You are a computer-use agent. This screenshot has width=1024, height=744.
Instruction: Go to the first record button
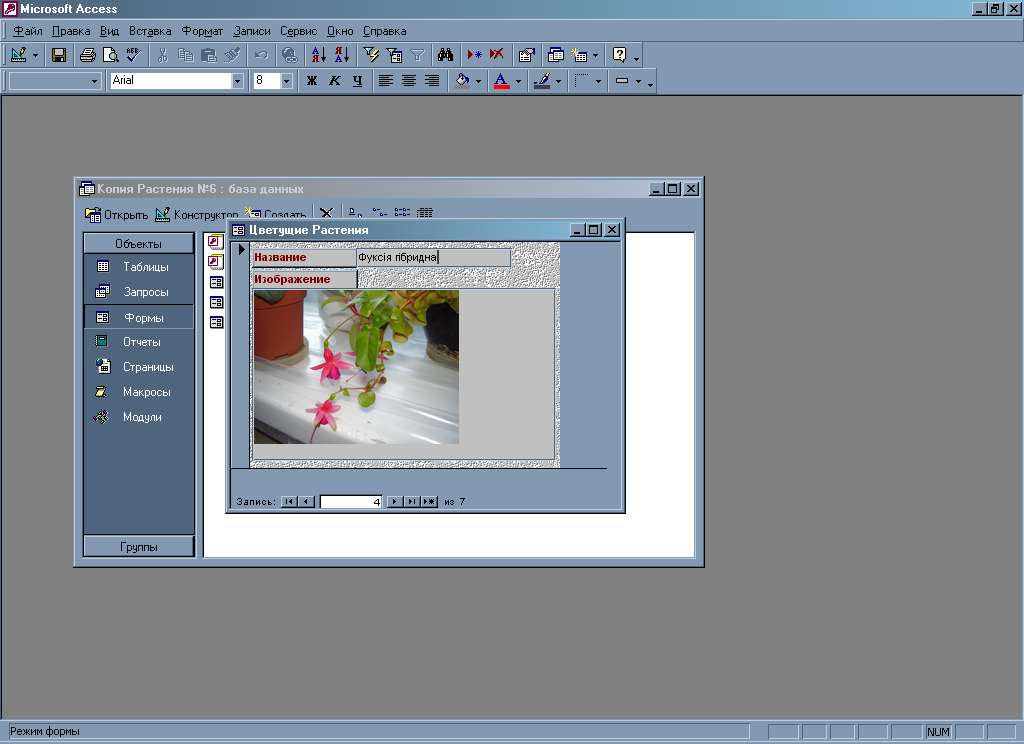tap(289, 502)
